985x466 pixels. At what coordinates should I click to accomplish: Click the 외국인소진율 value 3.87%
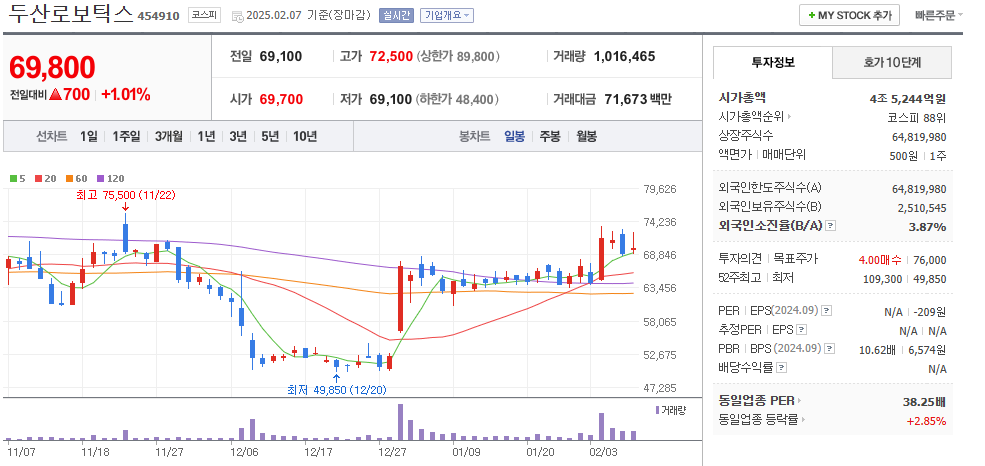coord(927,227)
